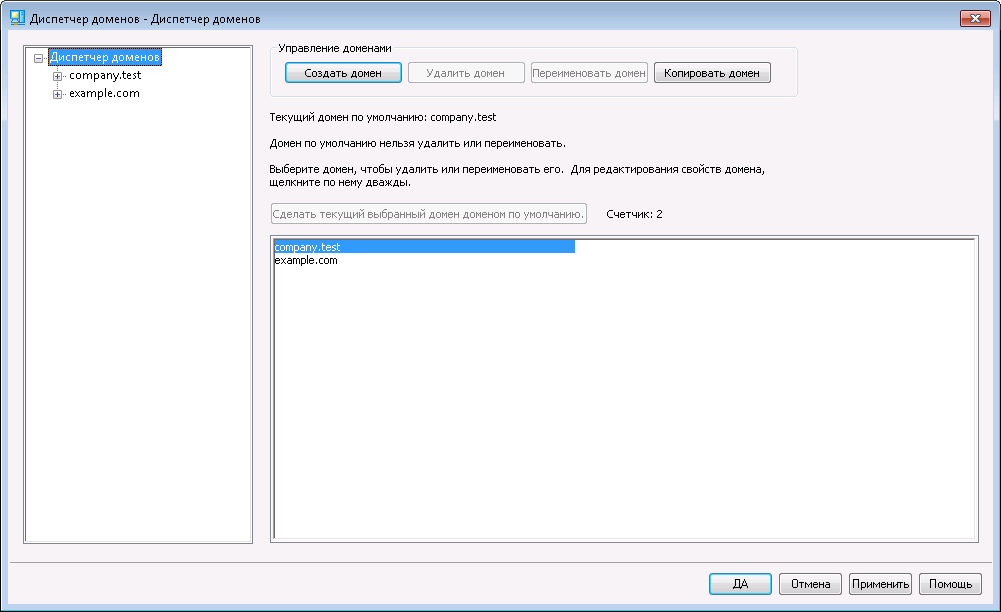This screenshot has height=612, width=1001.
Task: Click Сделать текущий выбранный домен доменом по умолчанию
Action: (x=428, y=214)
